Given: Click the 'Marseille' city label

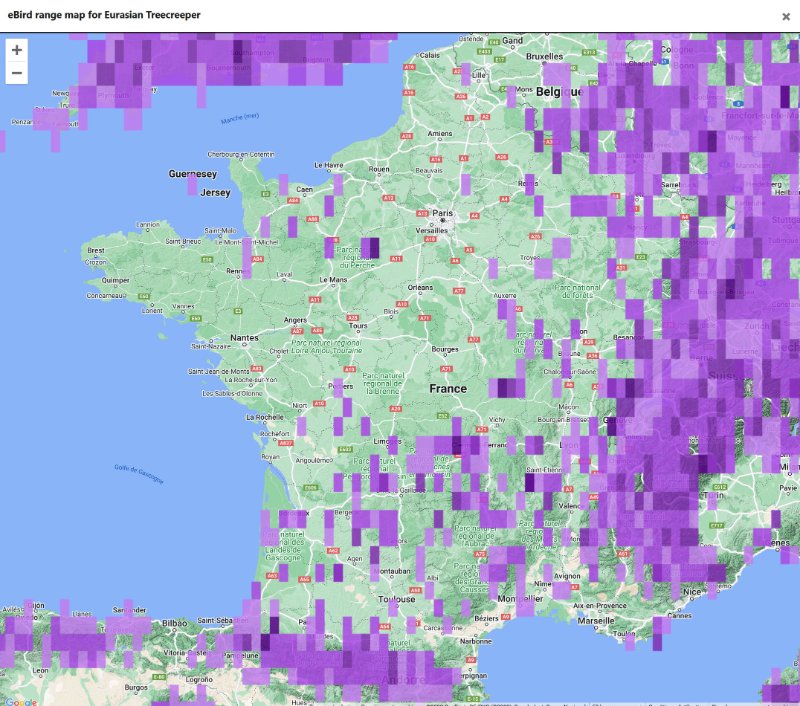Looking at the screenshot, I should pos(596,621).
